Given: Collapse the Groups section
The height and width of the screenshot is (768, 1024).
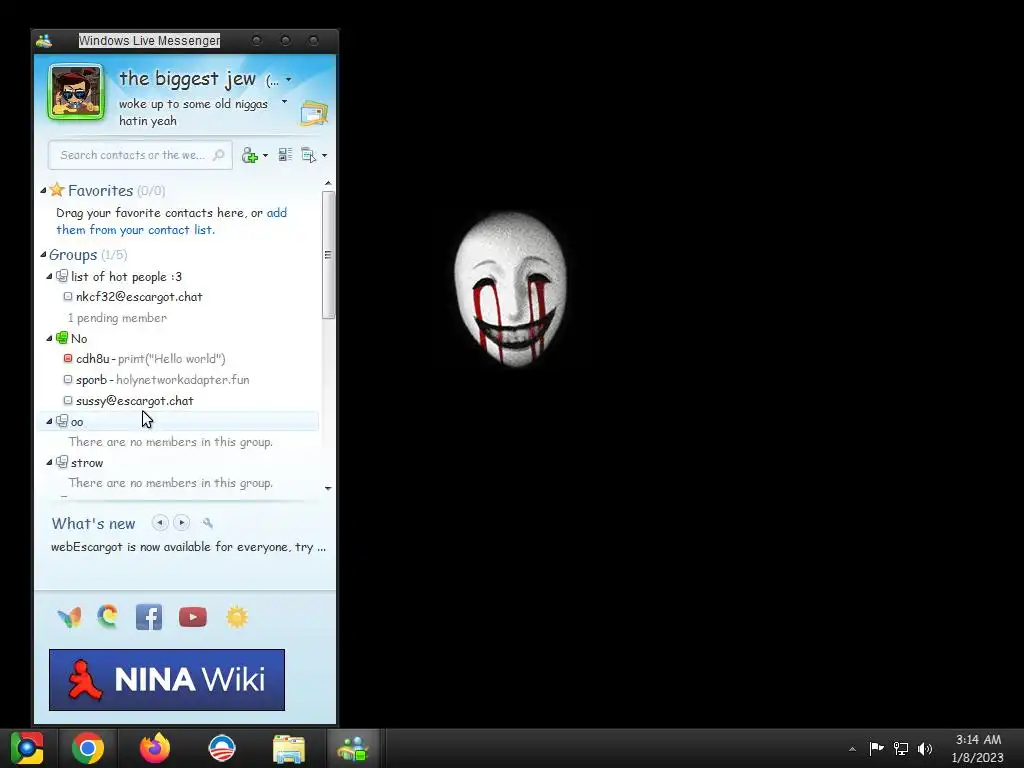Looking at the screenshot, I should tap(43, 255).
